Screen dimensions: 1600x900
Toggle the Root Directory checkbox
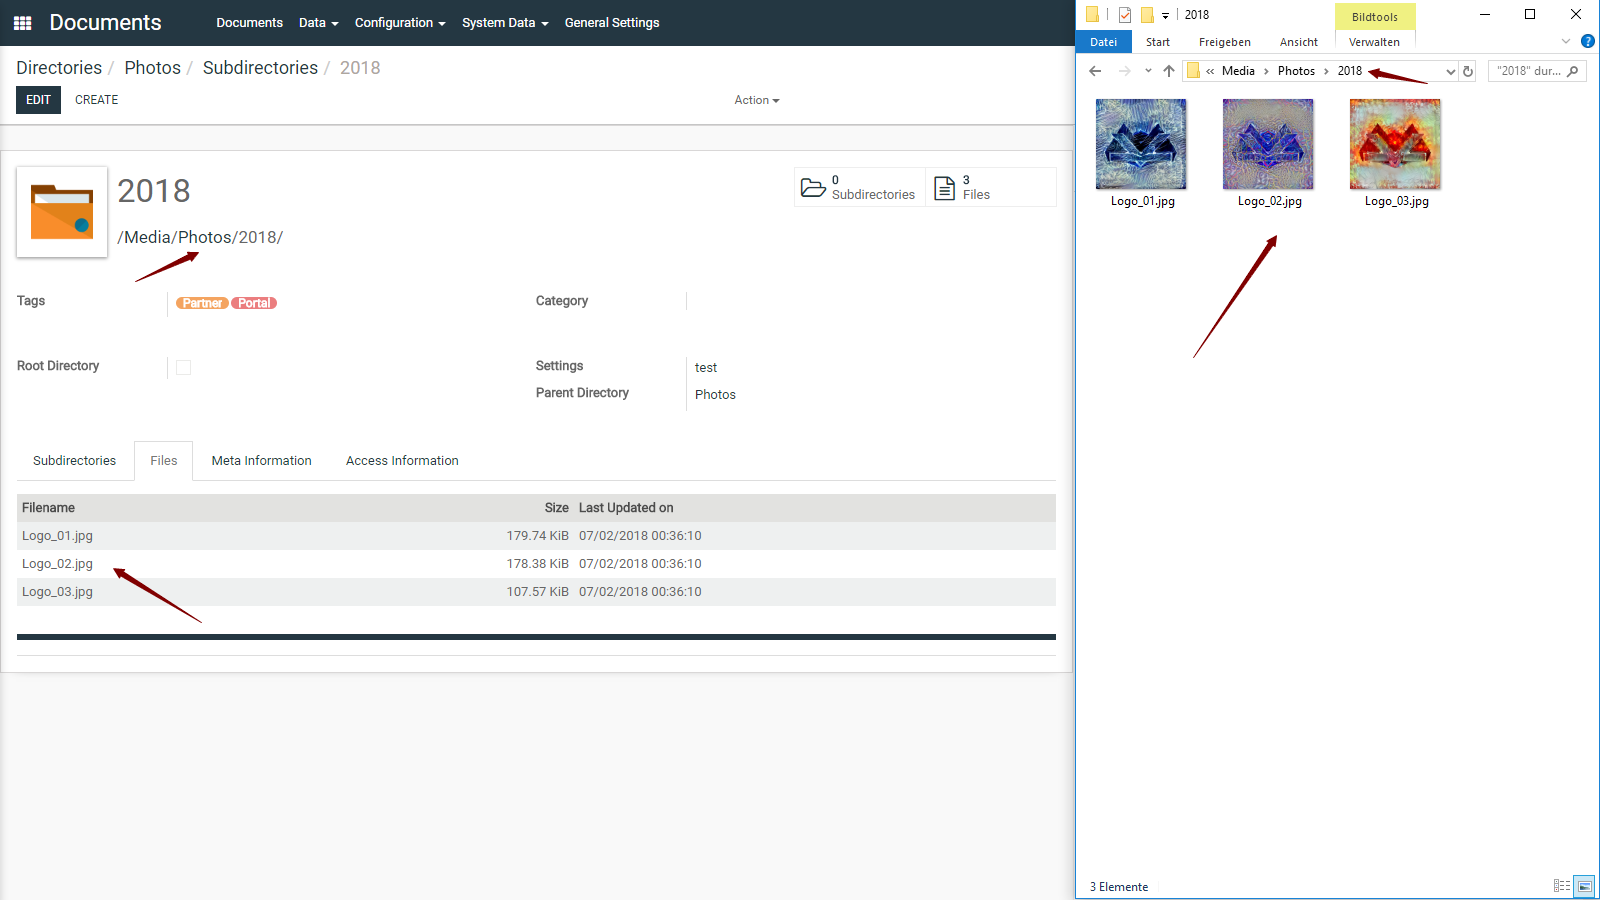click(x=183, y=367)
